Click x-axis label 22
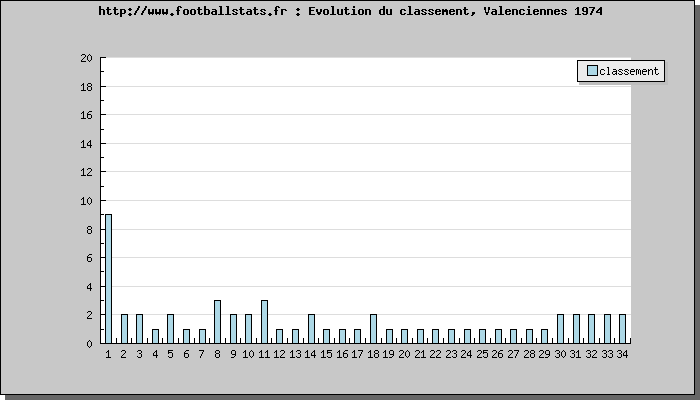700x400 pixels. pyautogui.click(x=435, y=354)
